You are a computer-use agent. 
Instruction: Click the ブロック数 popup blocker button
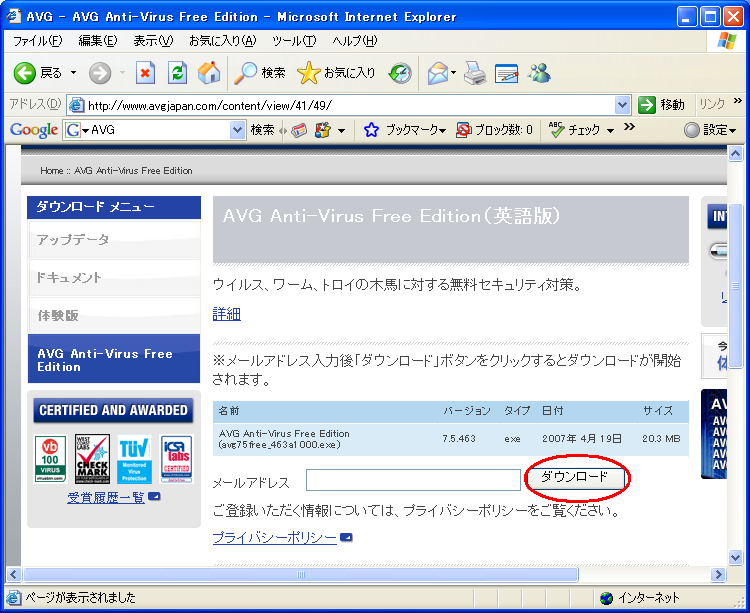495,130
